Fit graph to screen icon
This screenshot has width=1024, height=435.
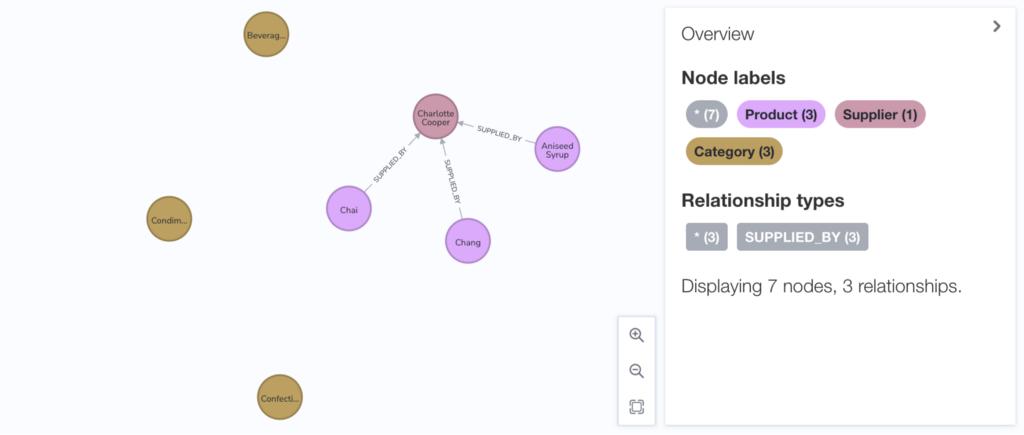click(636, 408)
